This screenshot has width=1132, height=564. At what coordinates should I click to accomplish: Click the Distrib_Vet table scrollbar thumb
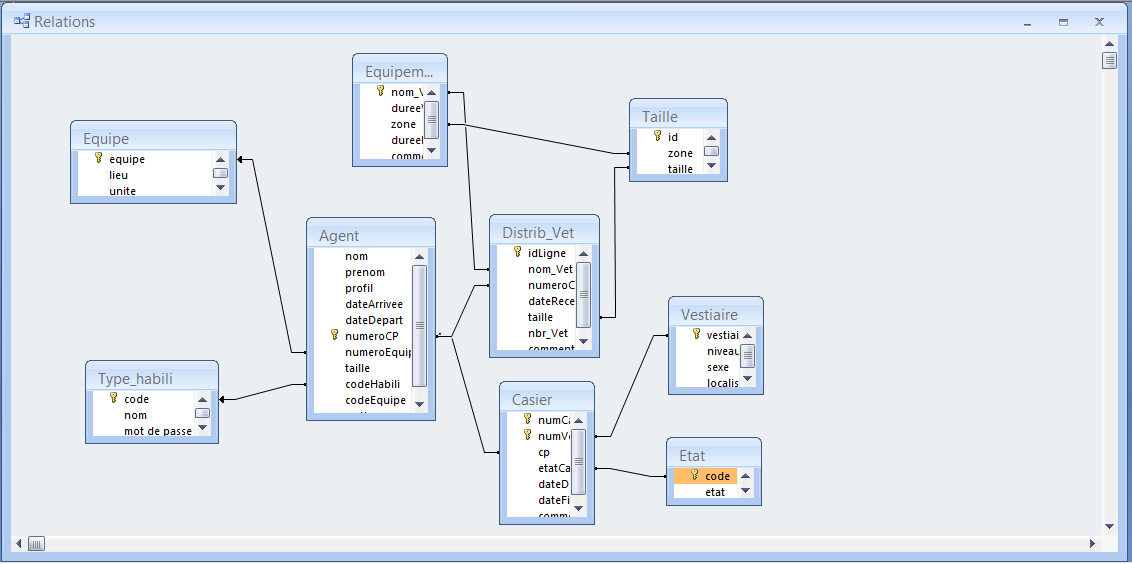(583, 295)
